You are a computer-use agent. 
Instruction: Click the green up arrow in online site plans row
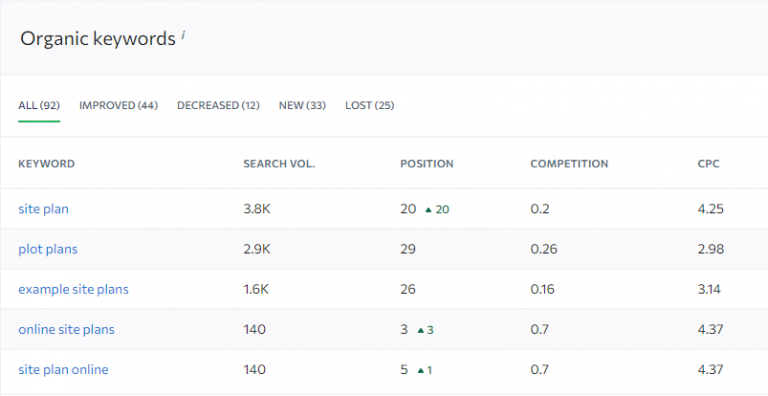point(420,330)
